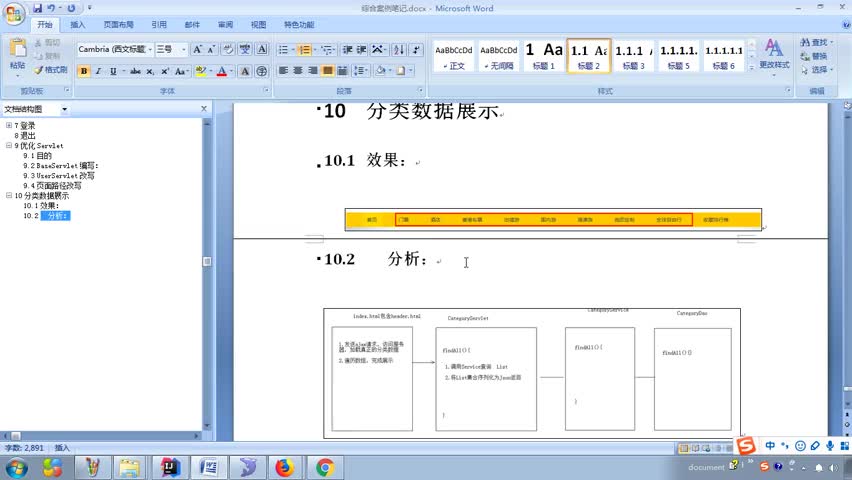Toggle justified alignment
This screenshot has height=480, width=852.
(327, 71)
